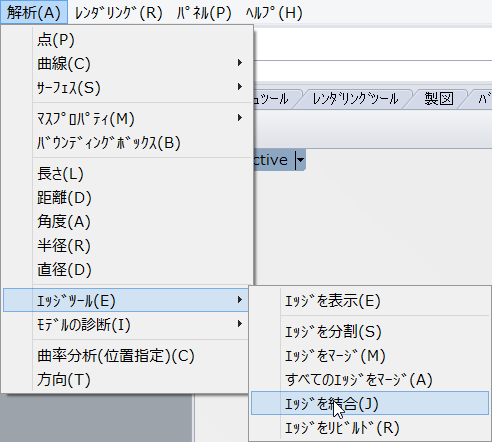The width and height of the screenshot is (492, 442).
Task: Open the レンダリング(R) menu
Action: [x=119, y=13]
